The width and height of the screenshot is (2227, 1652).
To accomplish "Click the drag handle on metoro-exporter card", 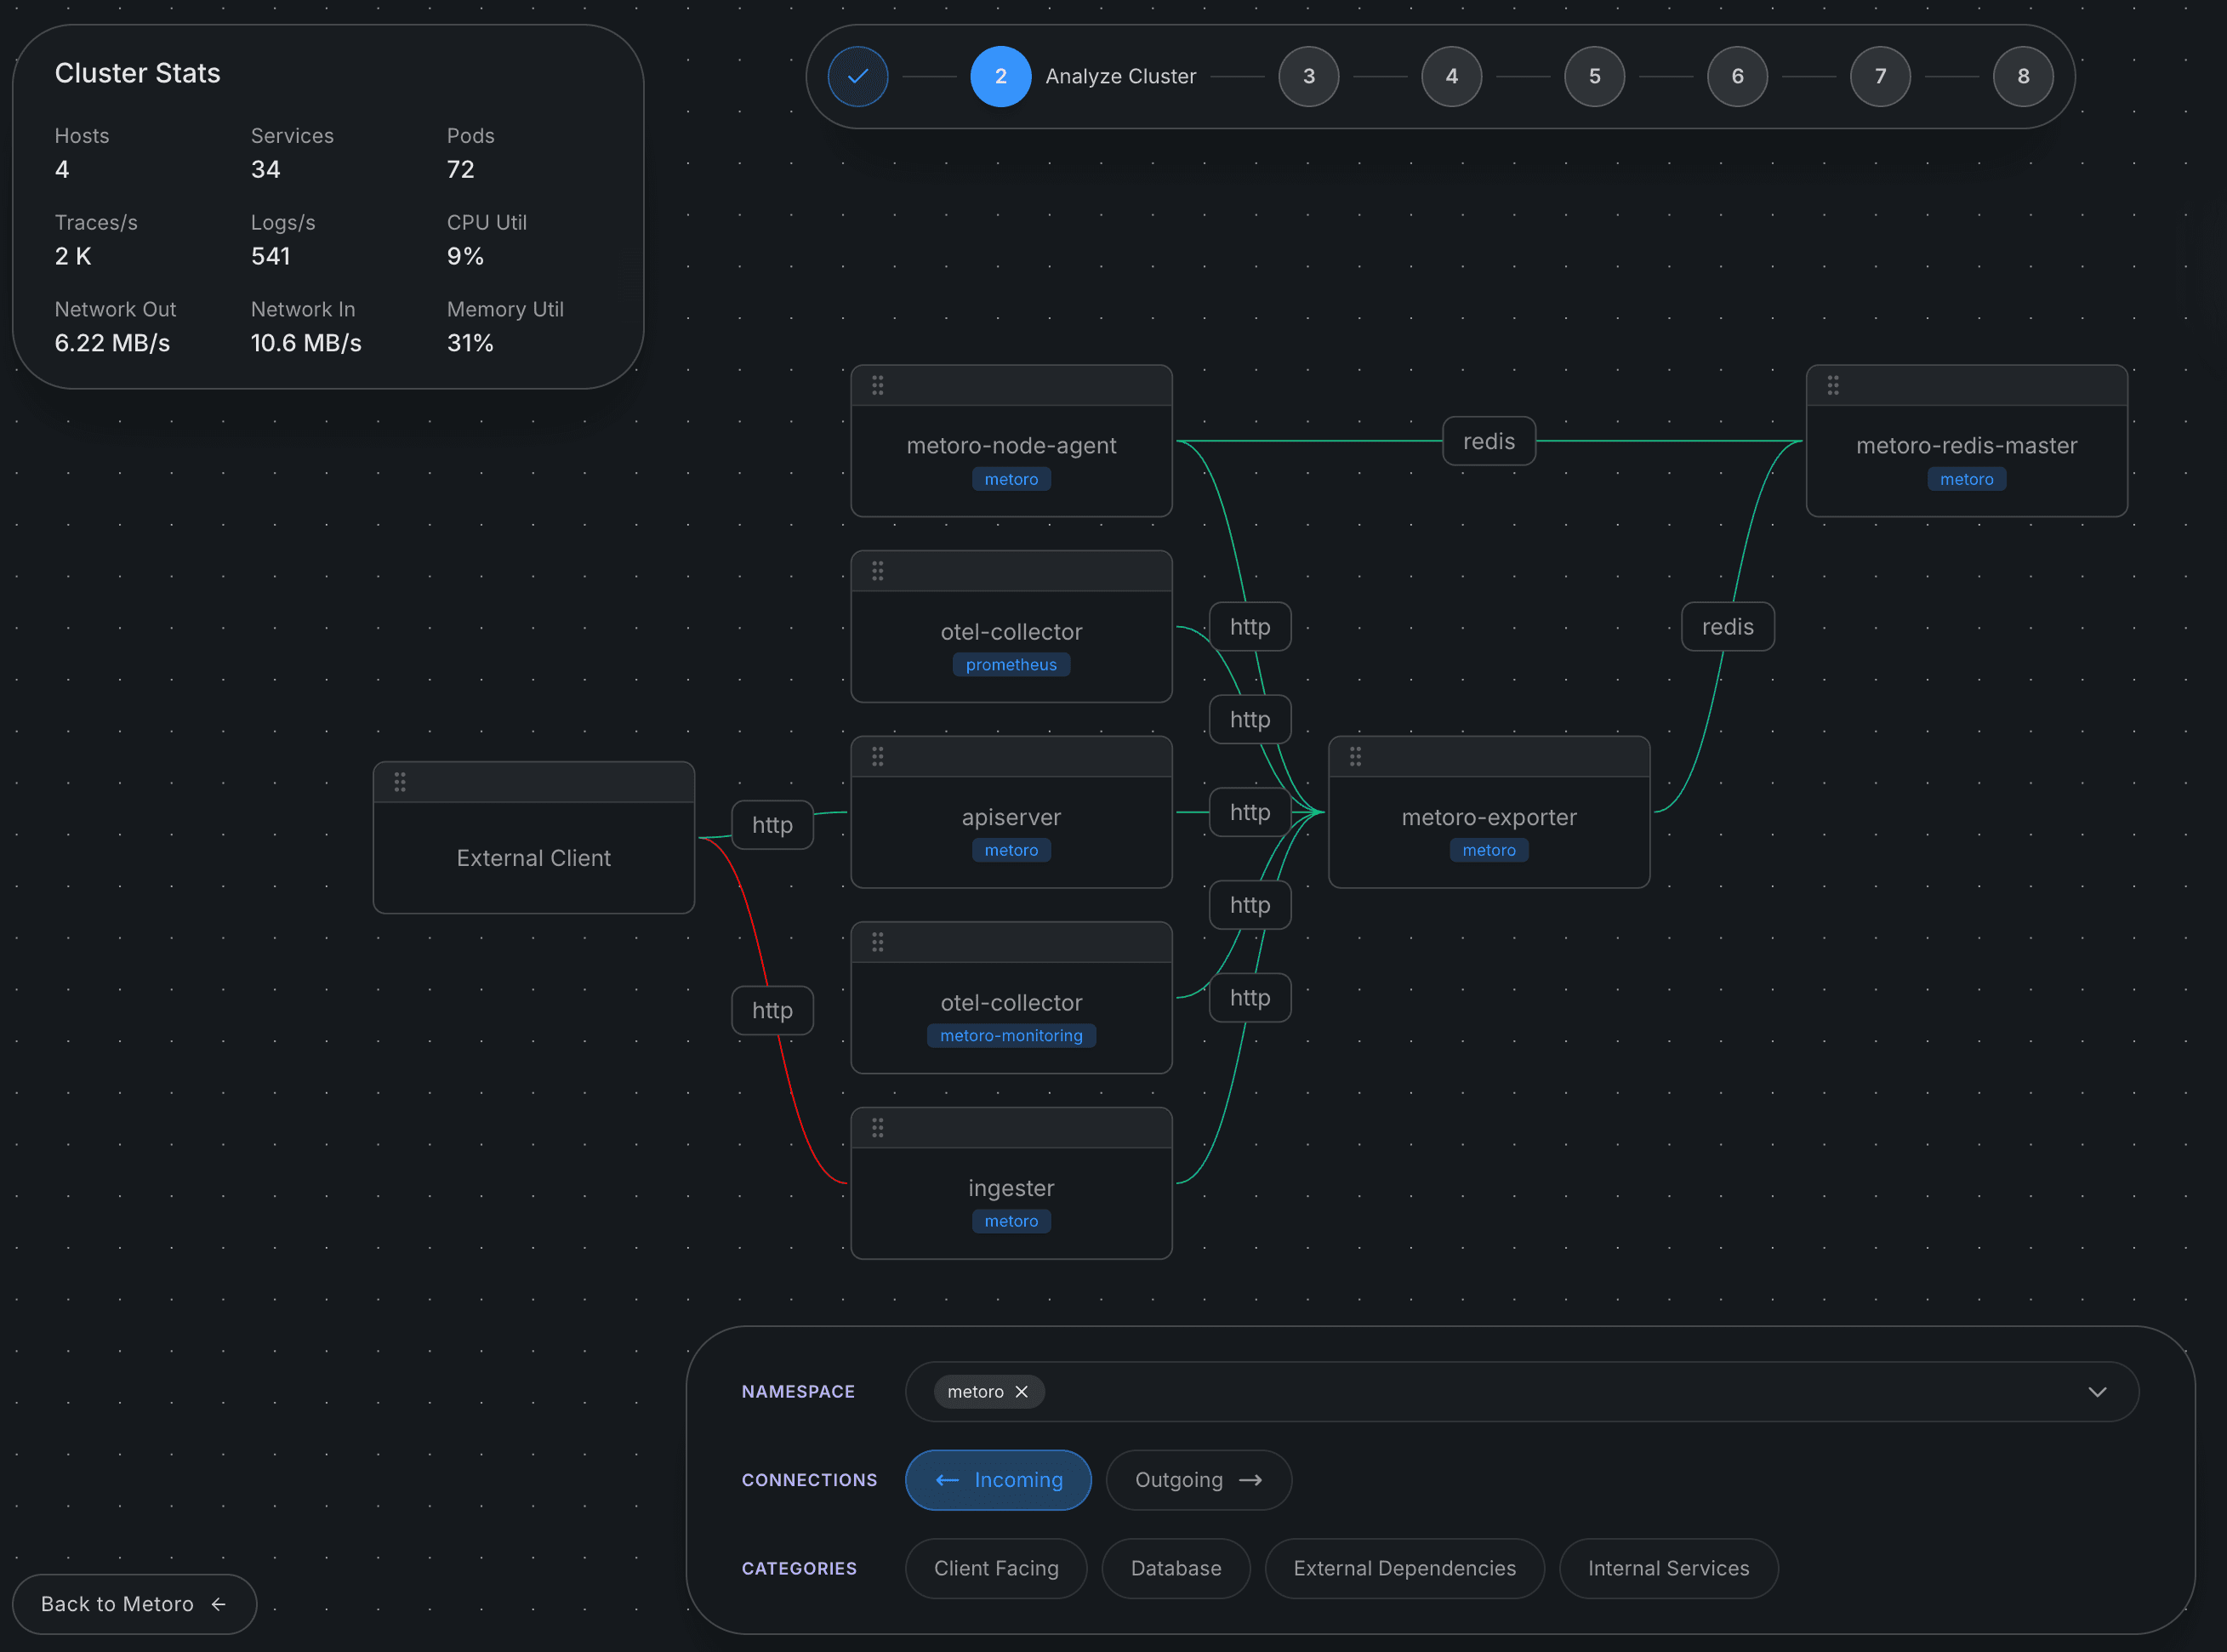I will tap(1355, 756).
